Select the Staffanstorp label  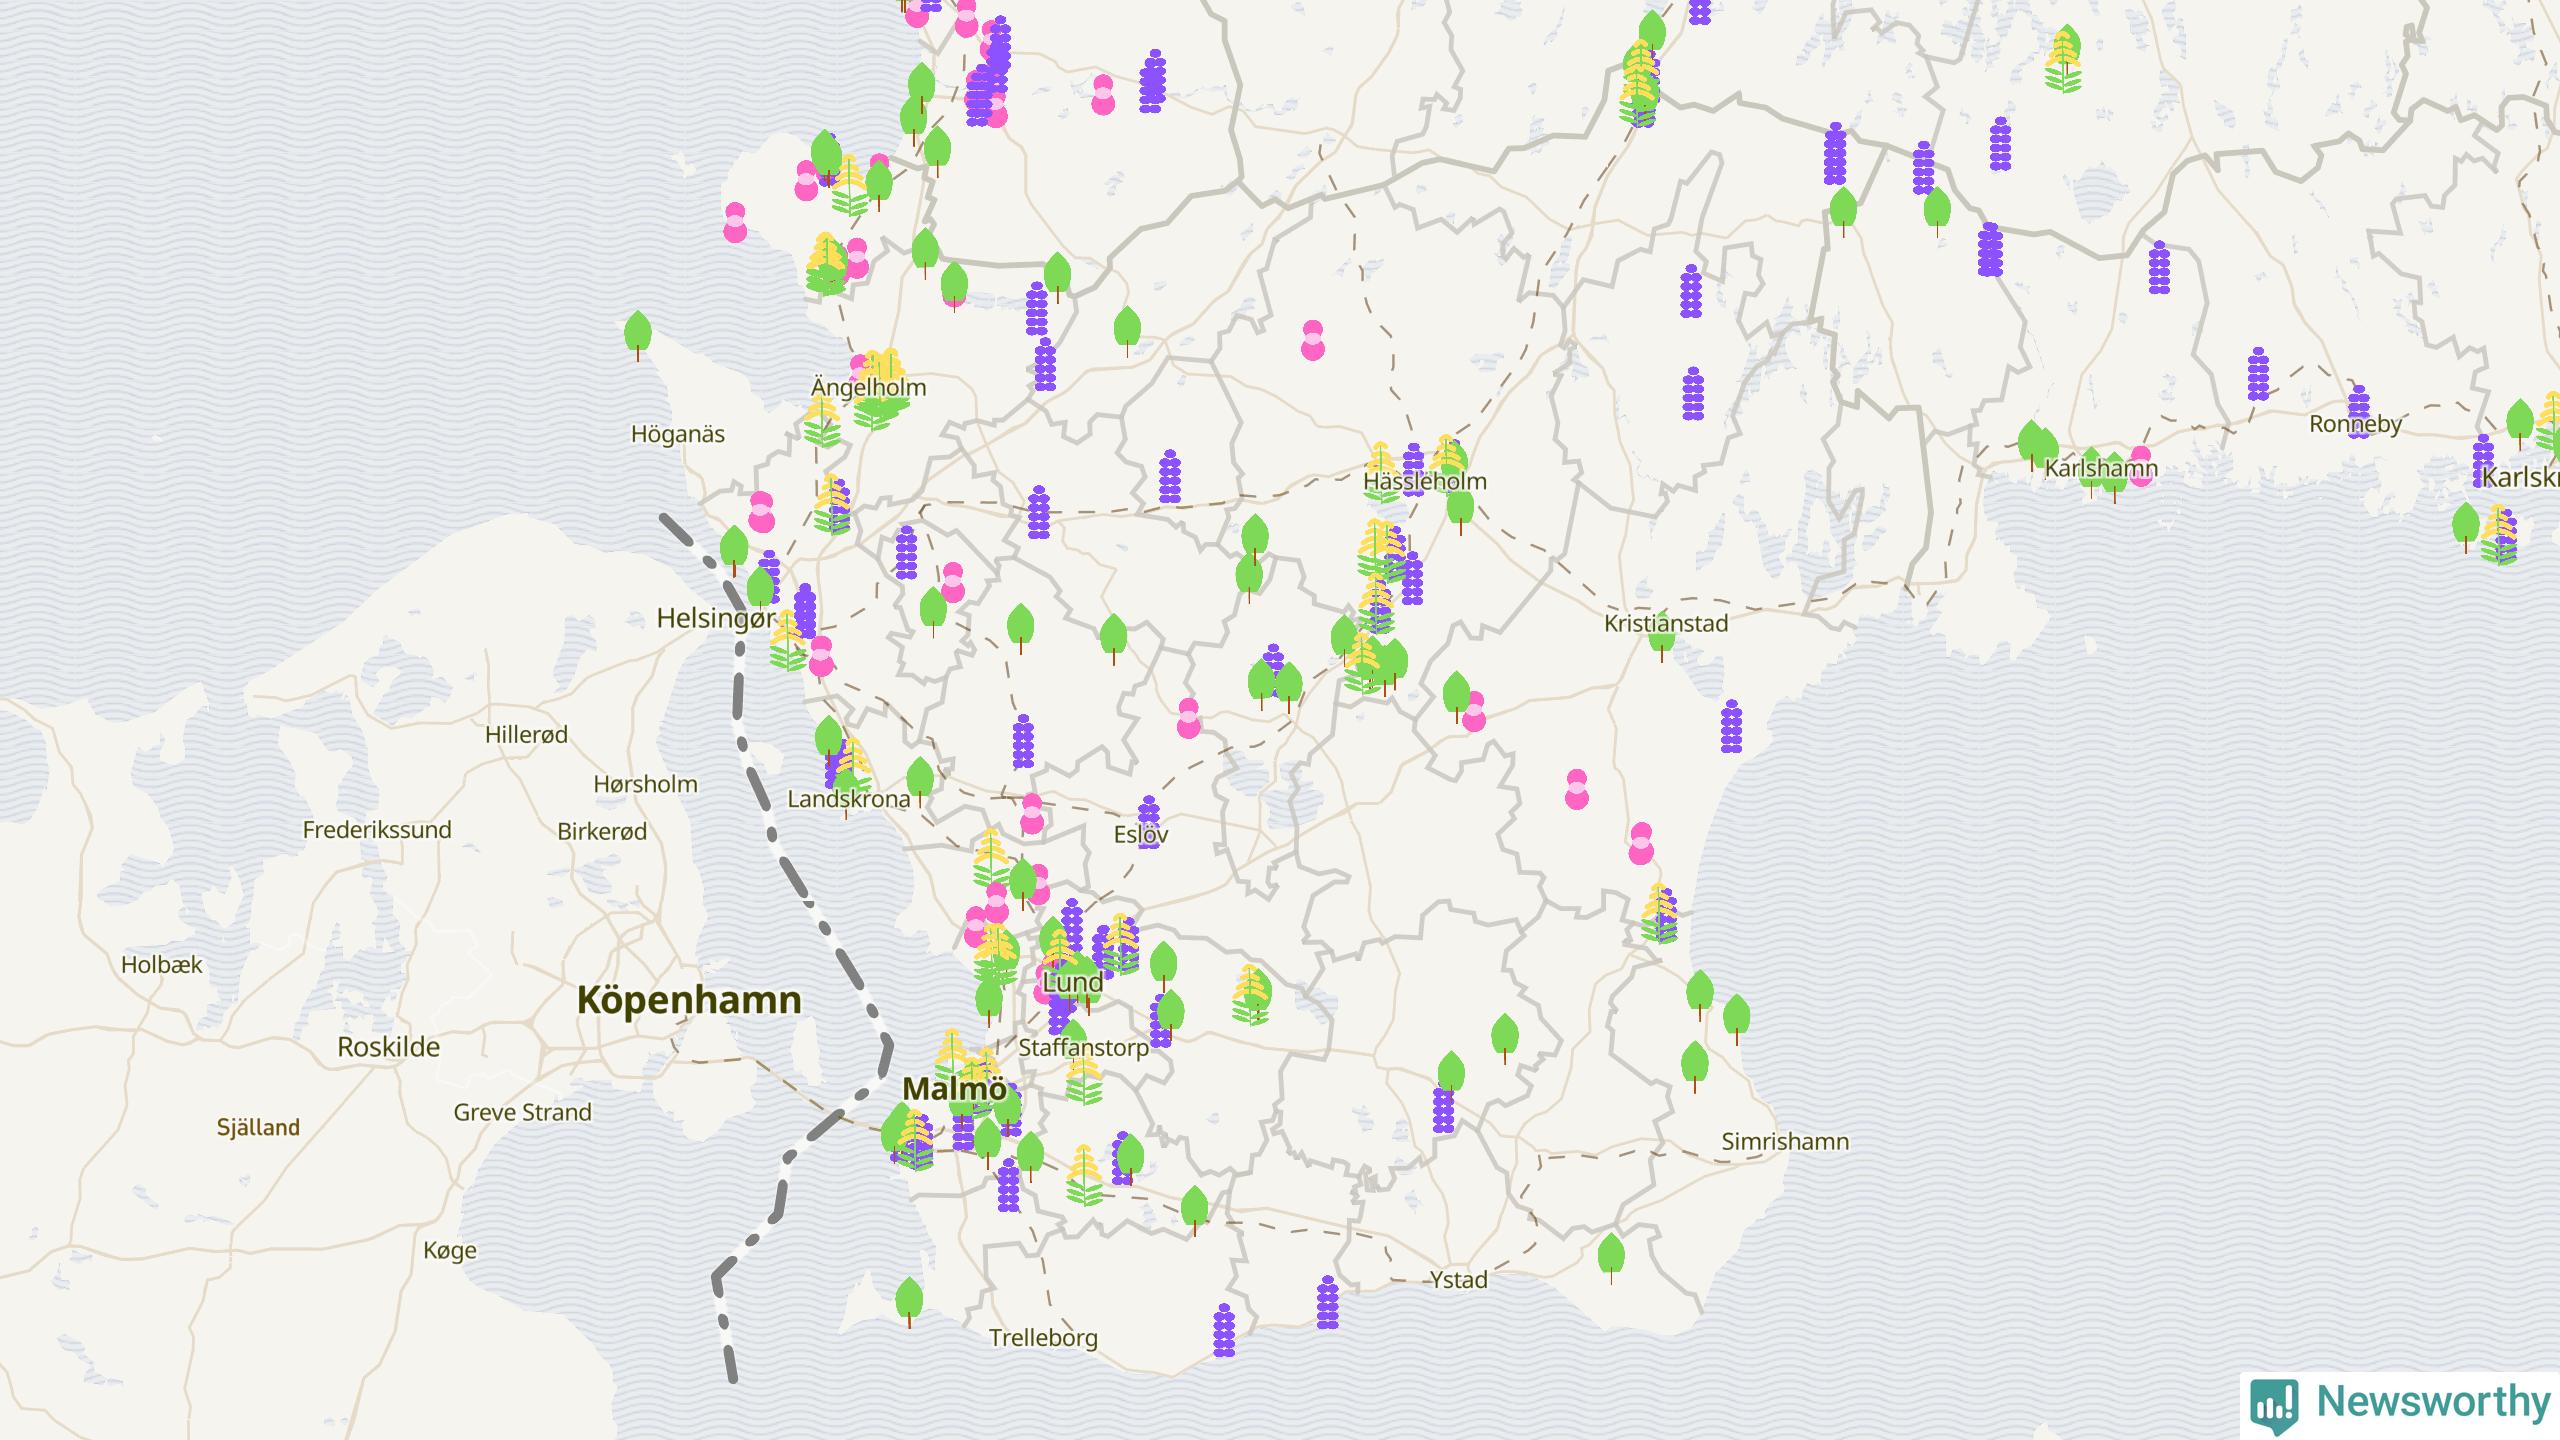(x=1083, y=1048)
